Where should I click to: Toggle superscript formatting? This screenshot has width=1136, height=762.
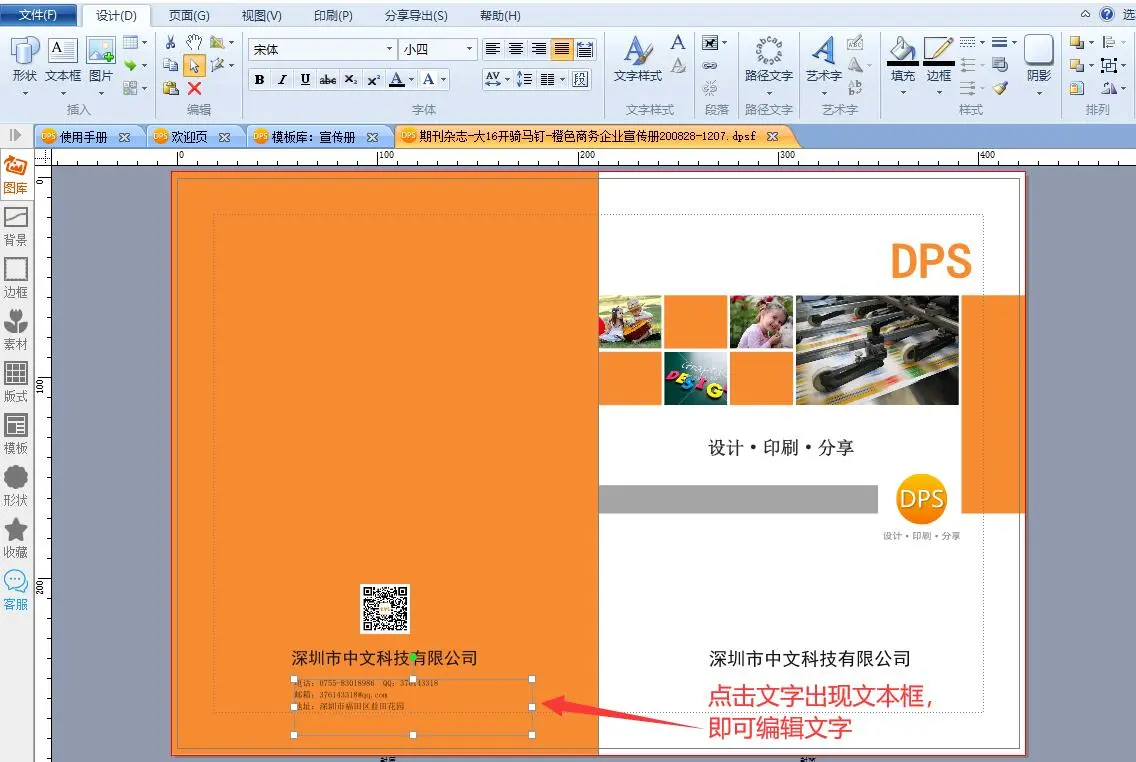(374, 80)
